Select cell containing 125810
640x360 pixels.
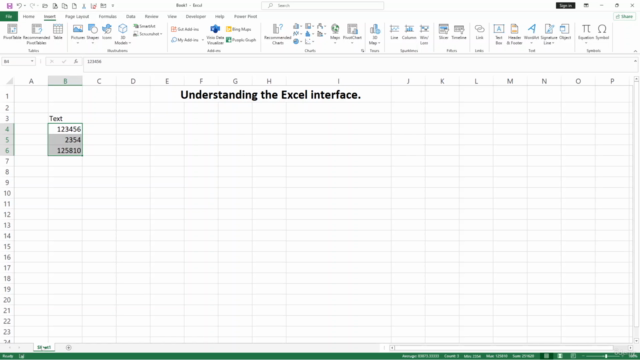coord(65,151)
